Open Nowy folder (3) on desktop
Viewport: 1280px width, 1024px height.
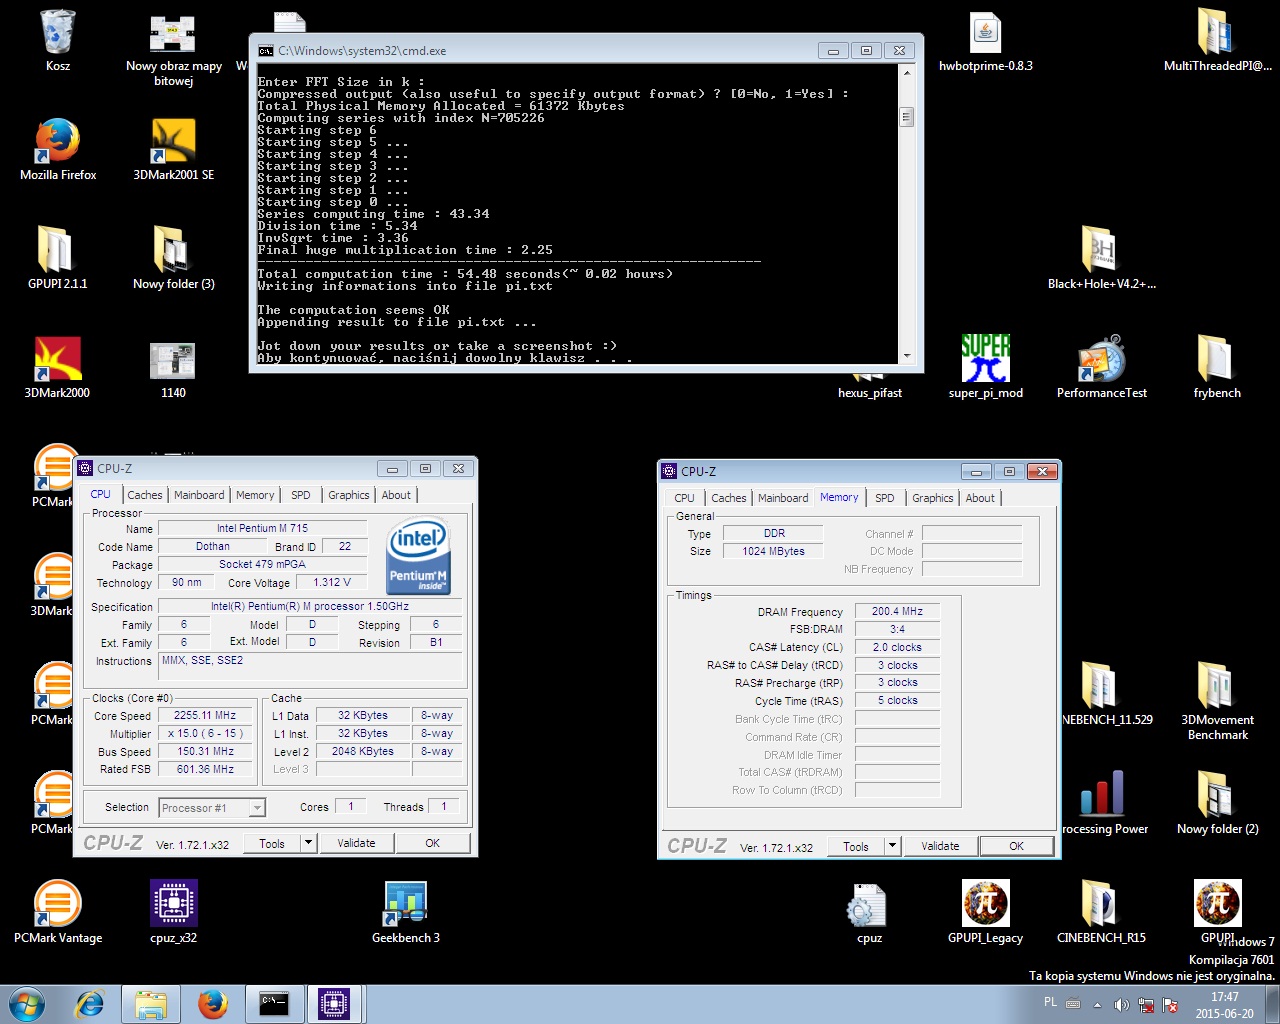pos(173,258)
